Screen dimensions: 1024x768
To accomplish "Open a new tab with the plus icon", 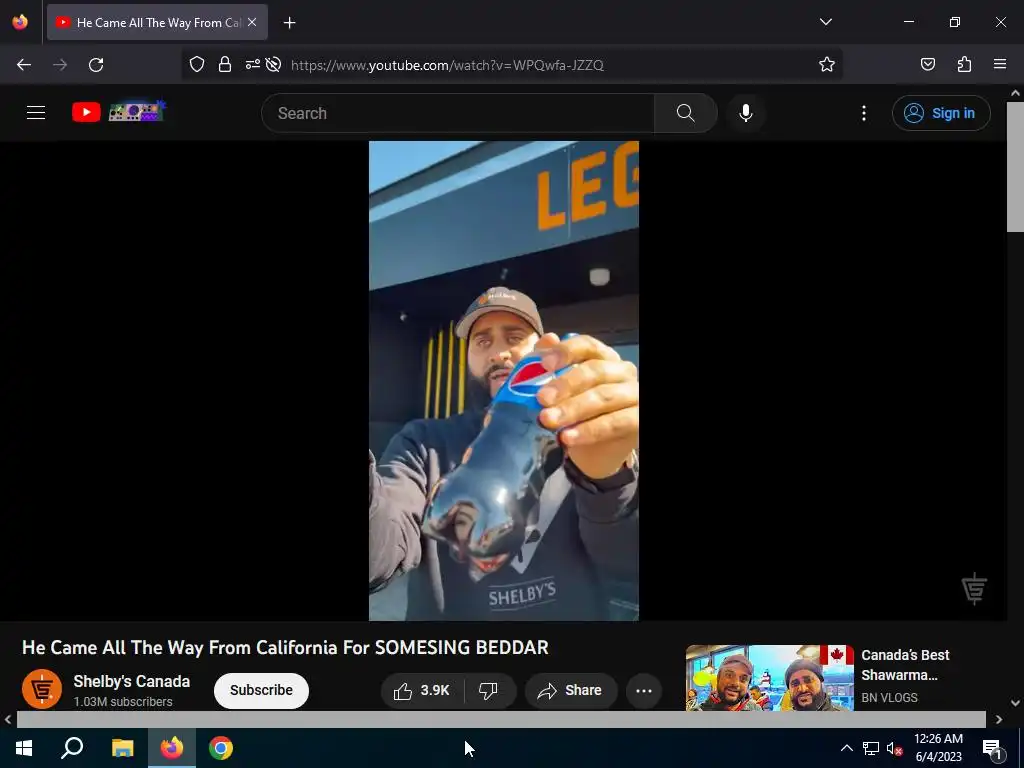I will tap(289, 23).
